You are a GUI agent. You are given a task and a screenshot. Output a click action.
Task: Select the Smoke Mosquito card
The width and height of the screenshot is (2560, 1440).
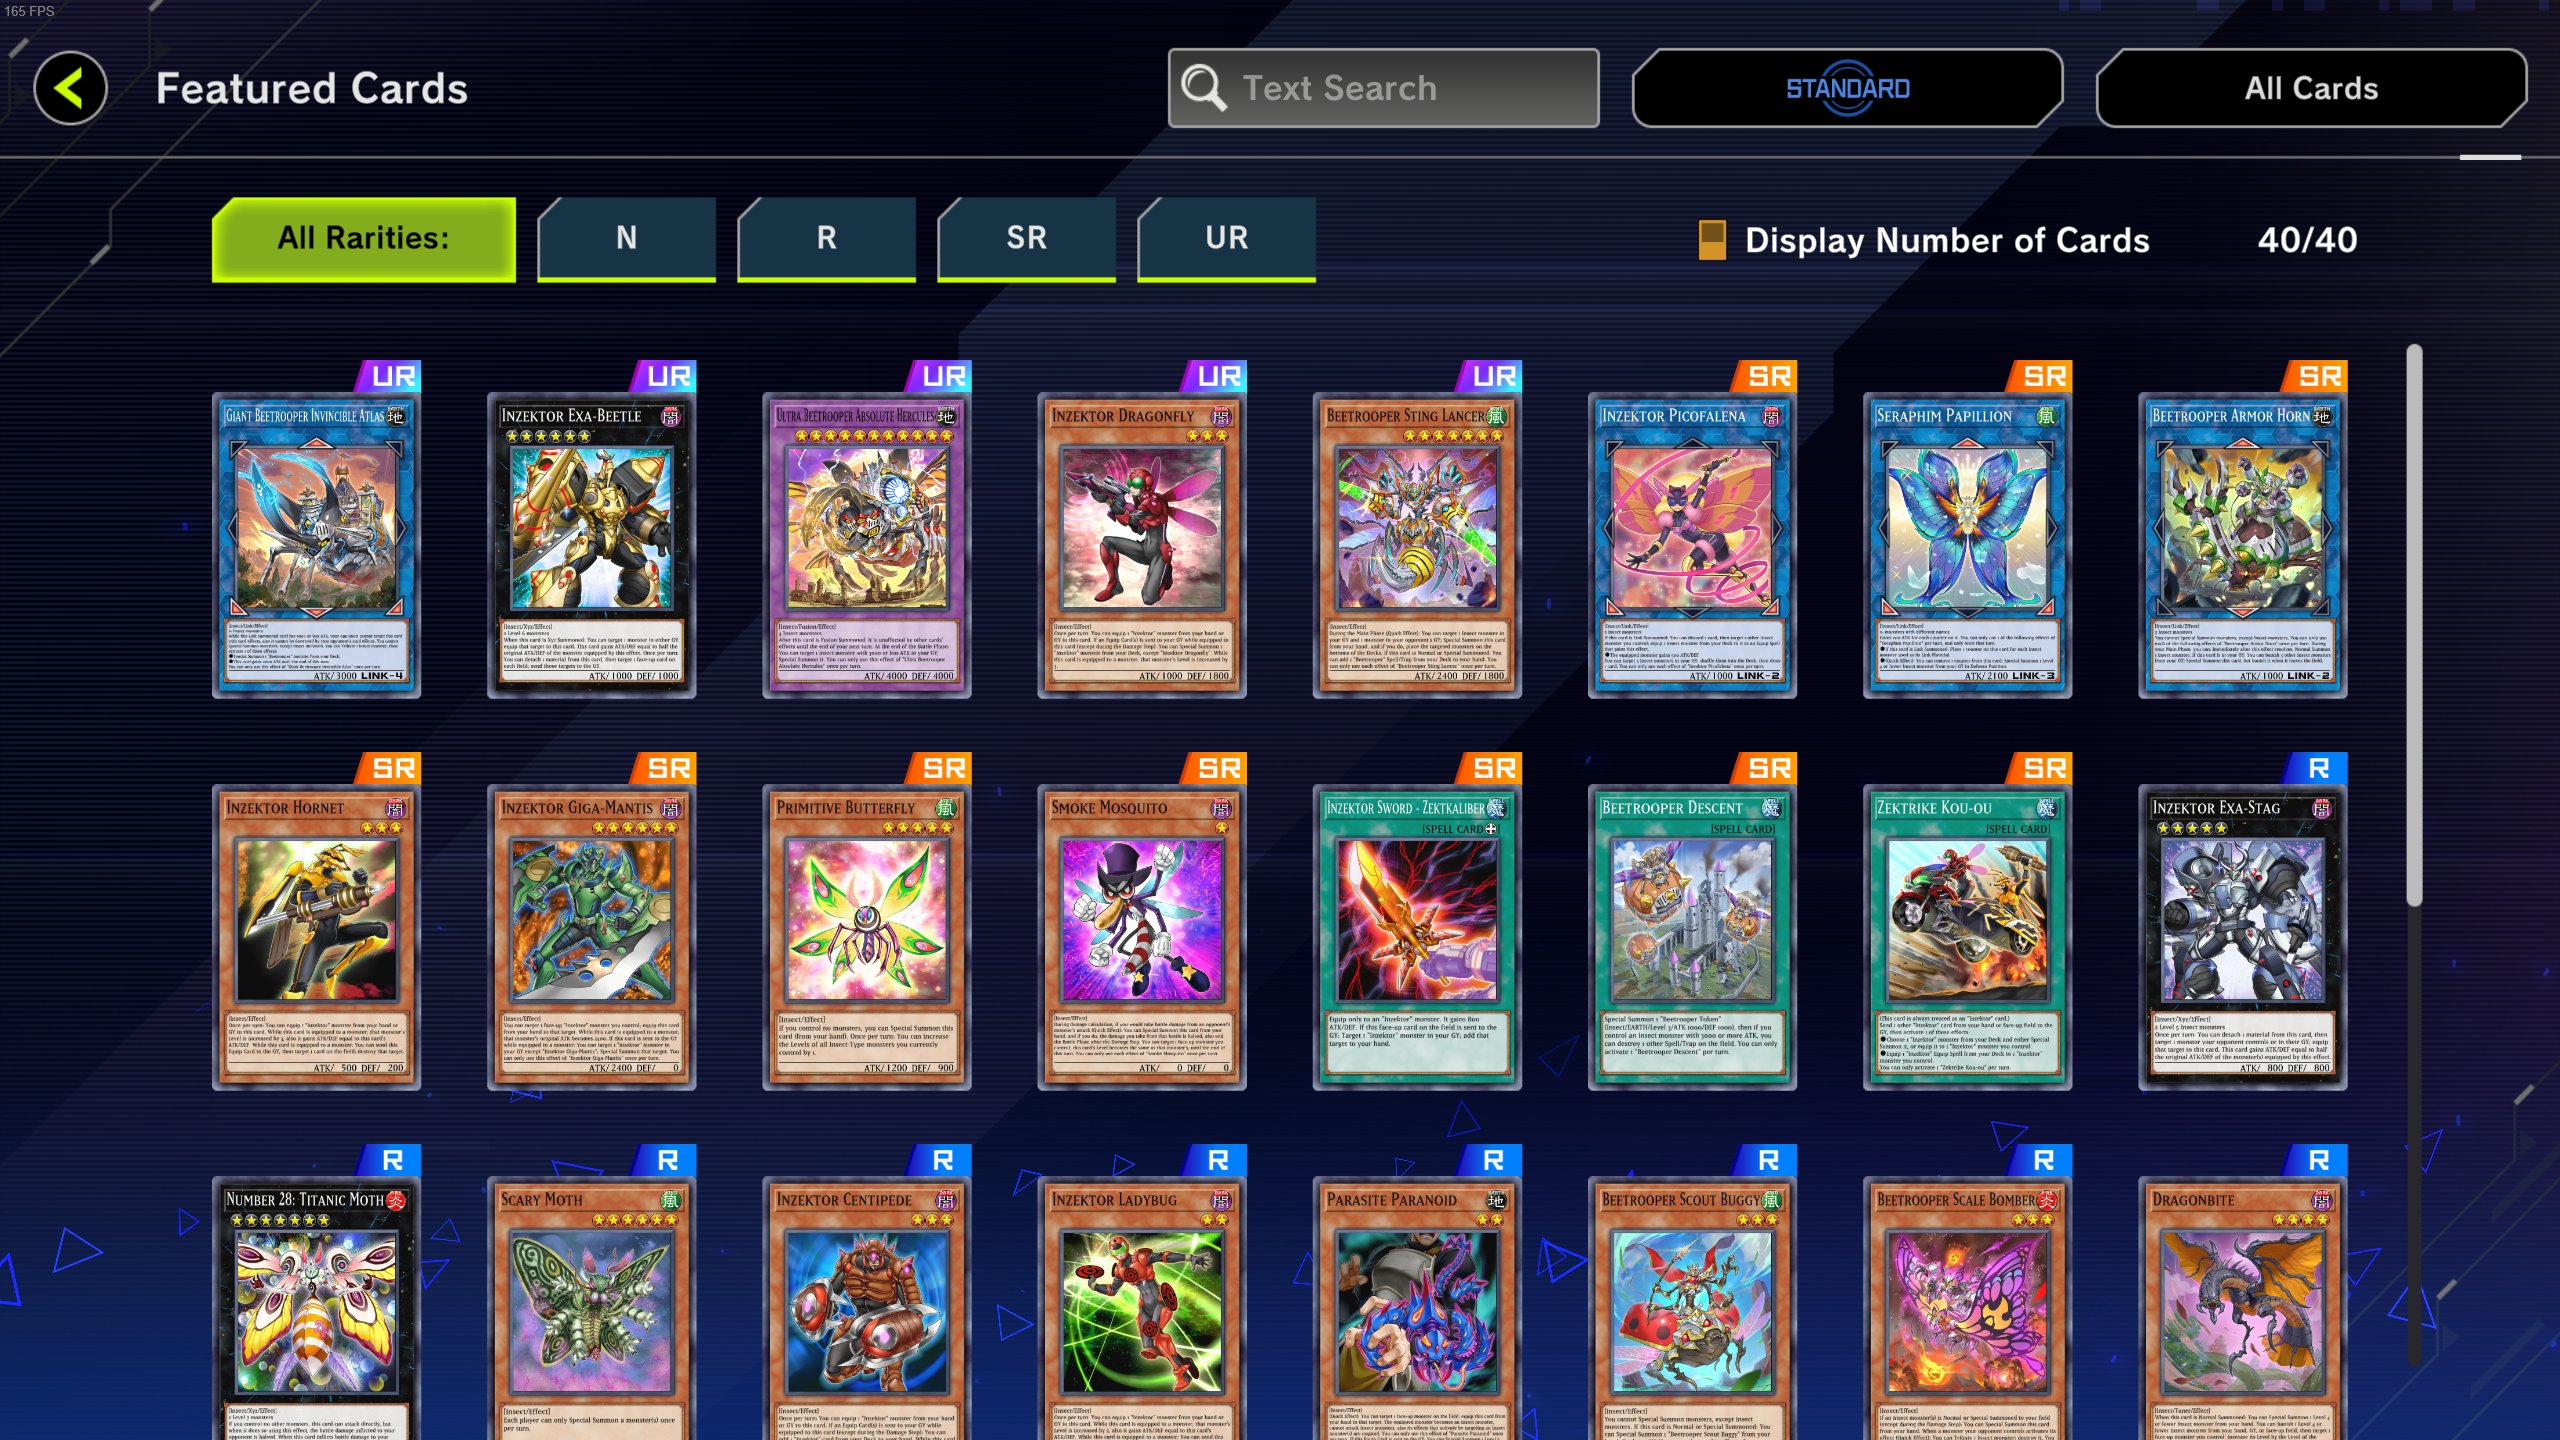click(x=1142, y=937)
